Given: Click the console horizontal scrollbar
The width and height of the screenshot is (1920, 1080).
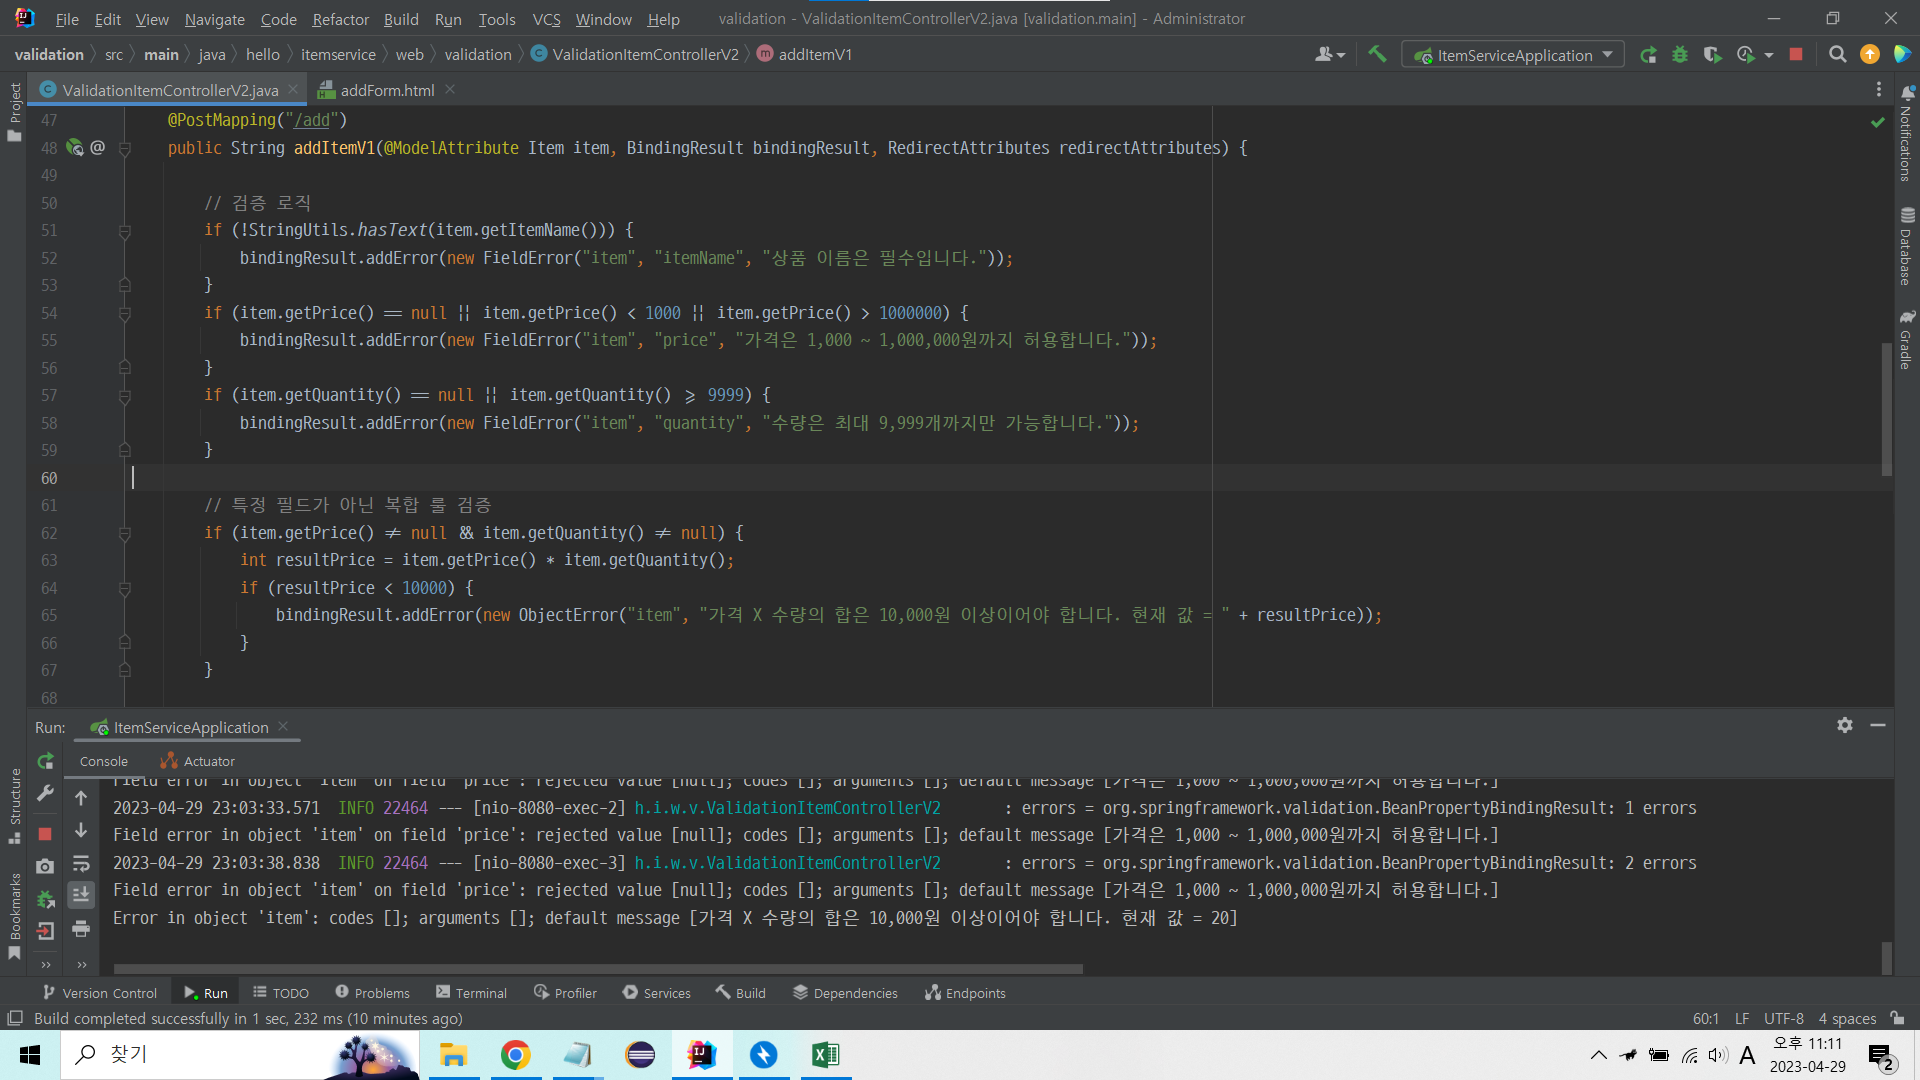Looking at the screenshot, I should tap(598, 968).
